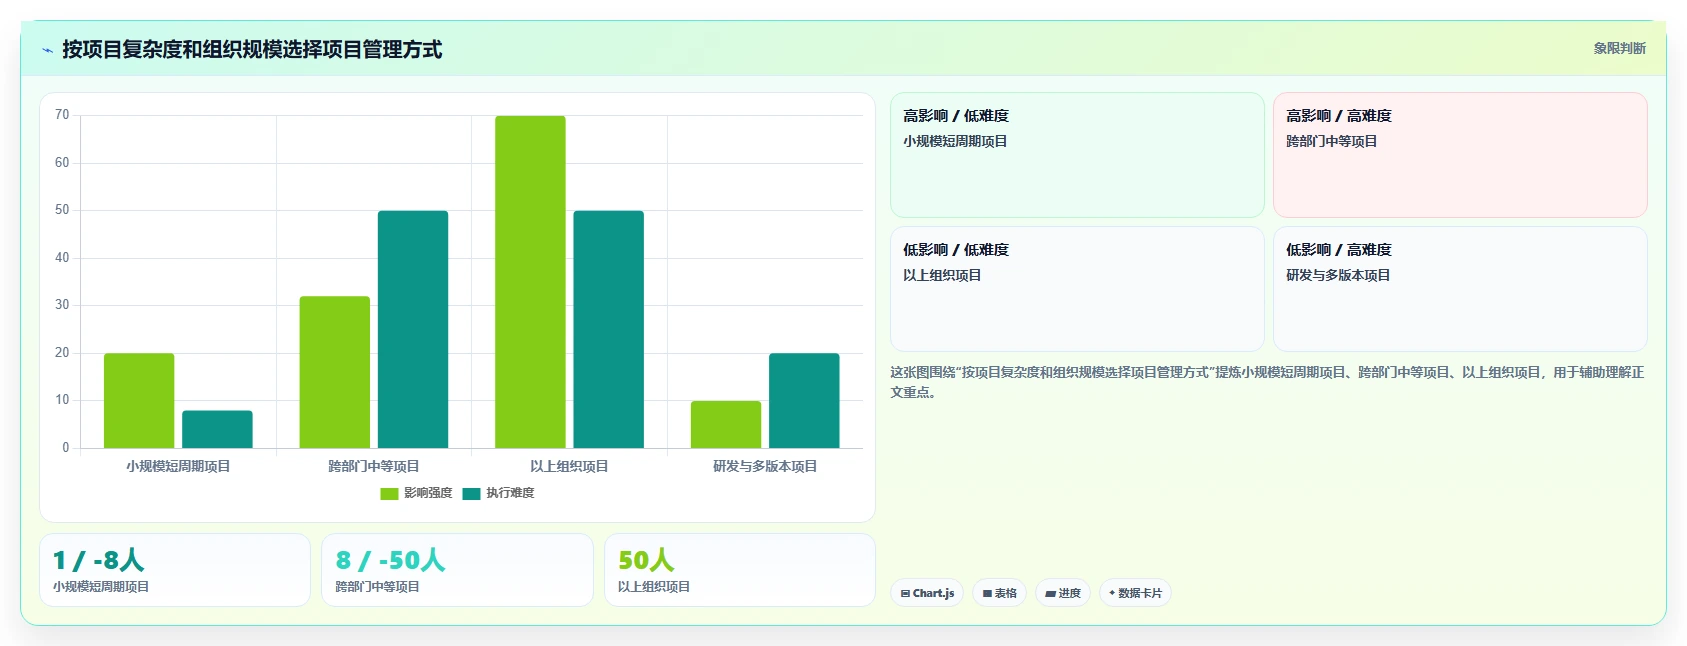This screenshot has height=646, width=1687.
Task: Click the description paragraph starting 这张图围绕
Action: (1267, 382)
